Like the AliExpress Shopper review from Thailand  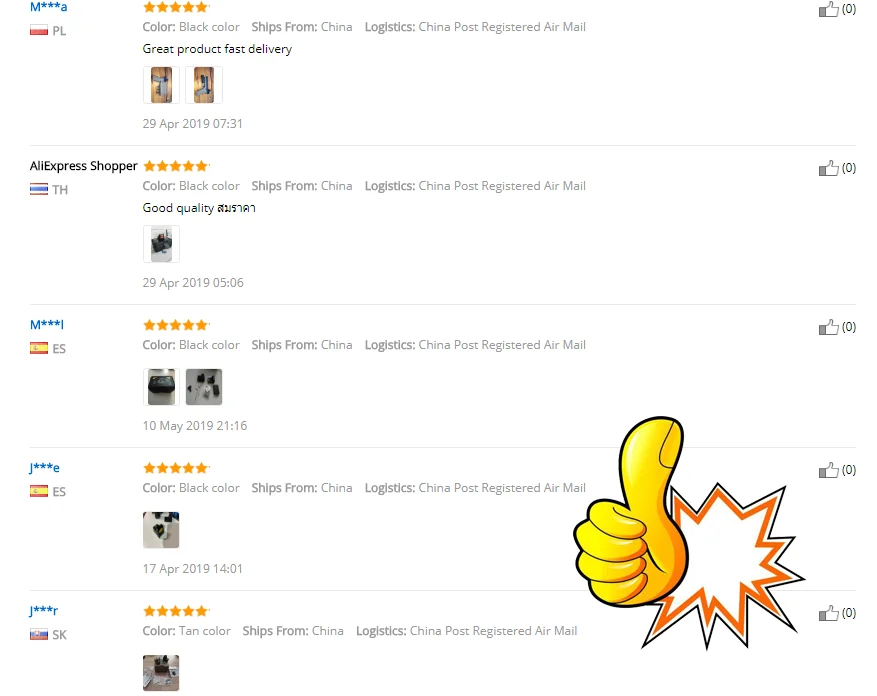(828, 168)
